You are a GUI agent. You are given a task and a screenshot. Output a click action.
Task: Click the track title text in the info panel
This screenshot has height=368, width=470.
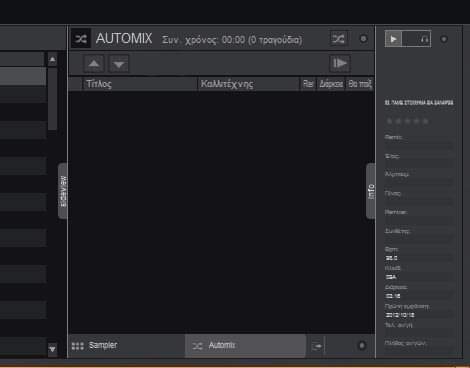(x=419, y=103)
